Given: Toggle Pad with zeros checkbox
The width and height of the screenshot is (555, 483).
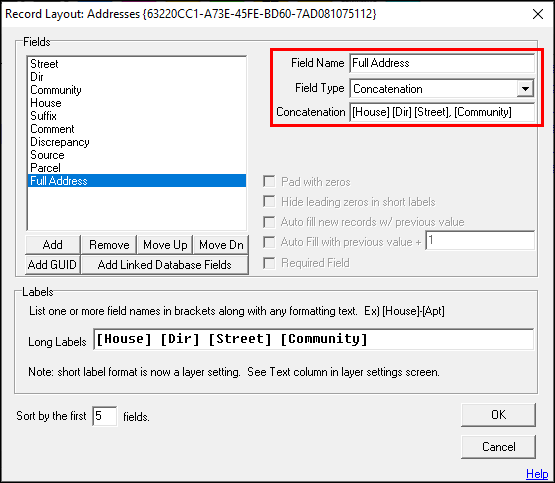Looking at the screenshot, I should pos(269,182).
